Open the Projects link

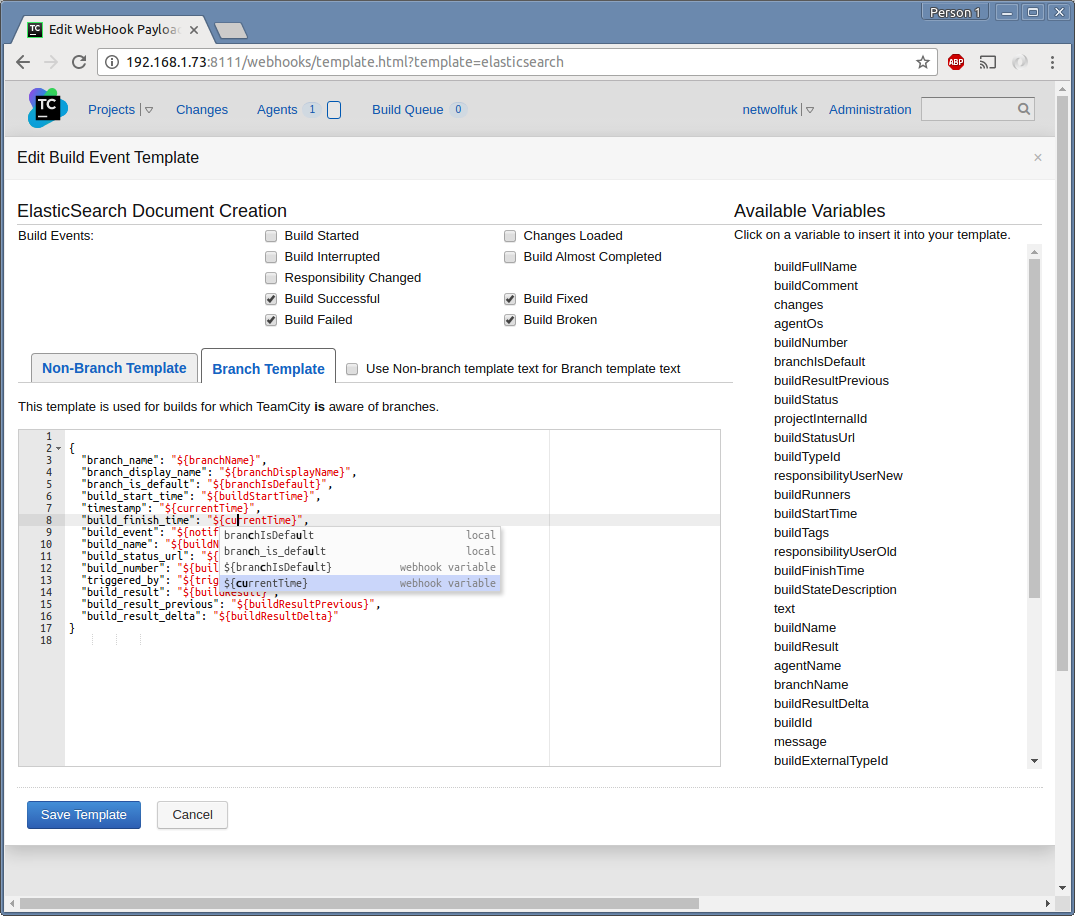(111, 110)
